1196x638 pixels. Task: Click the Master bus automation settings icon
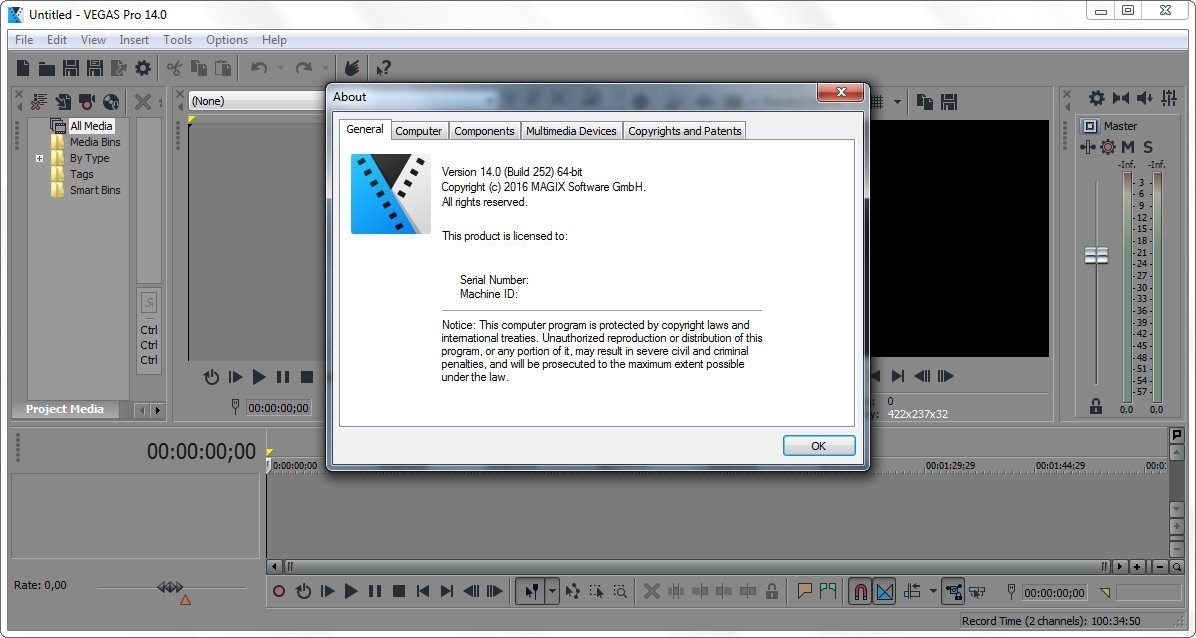(1108, 147)
